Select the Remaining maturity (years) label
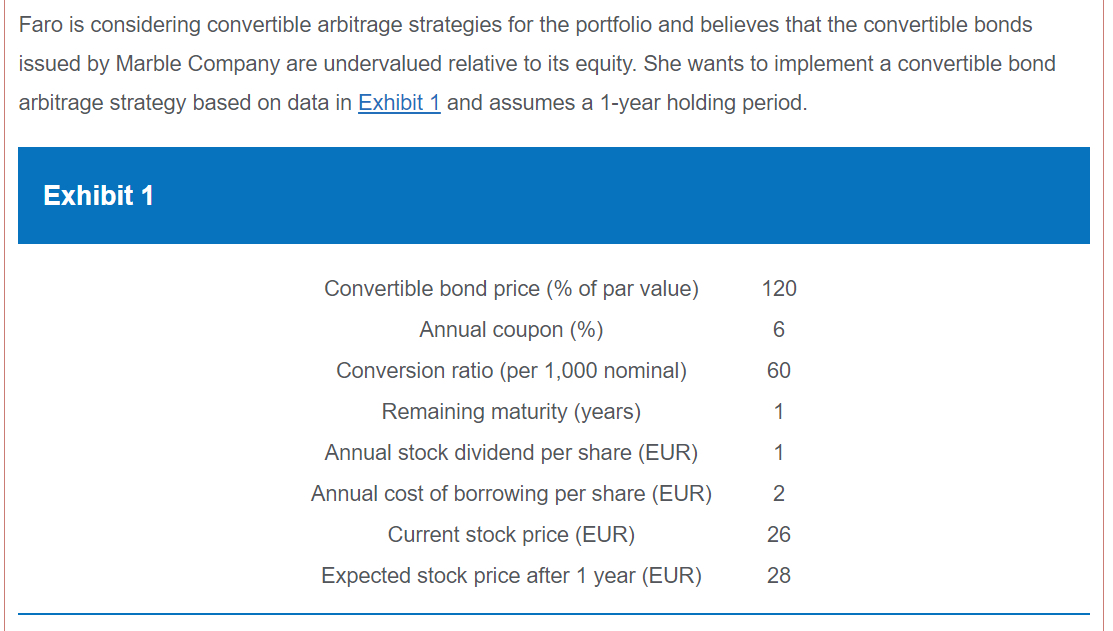The width and height of the screenshot is (1113, 631). 511,412
